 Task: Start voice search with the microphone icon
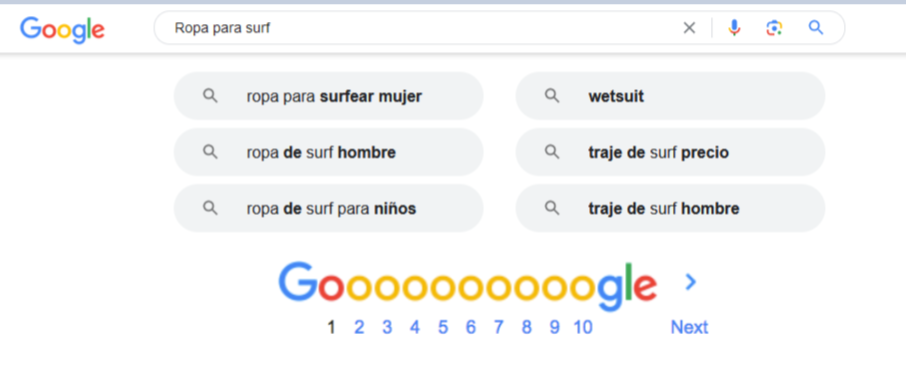734,28
